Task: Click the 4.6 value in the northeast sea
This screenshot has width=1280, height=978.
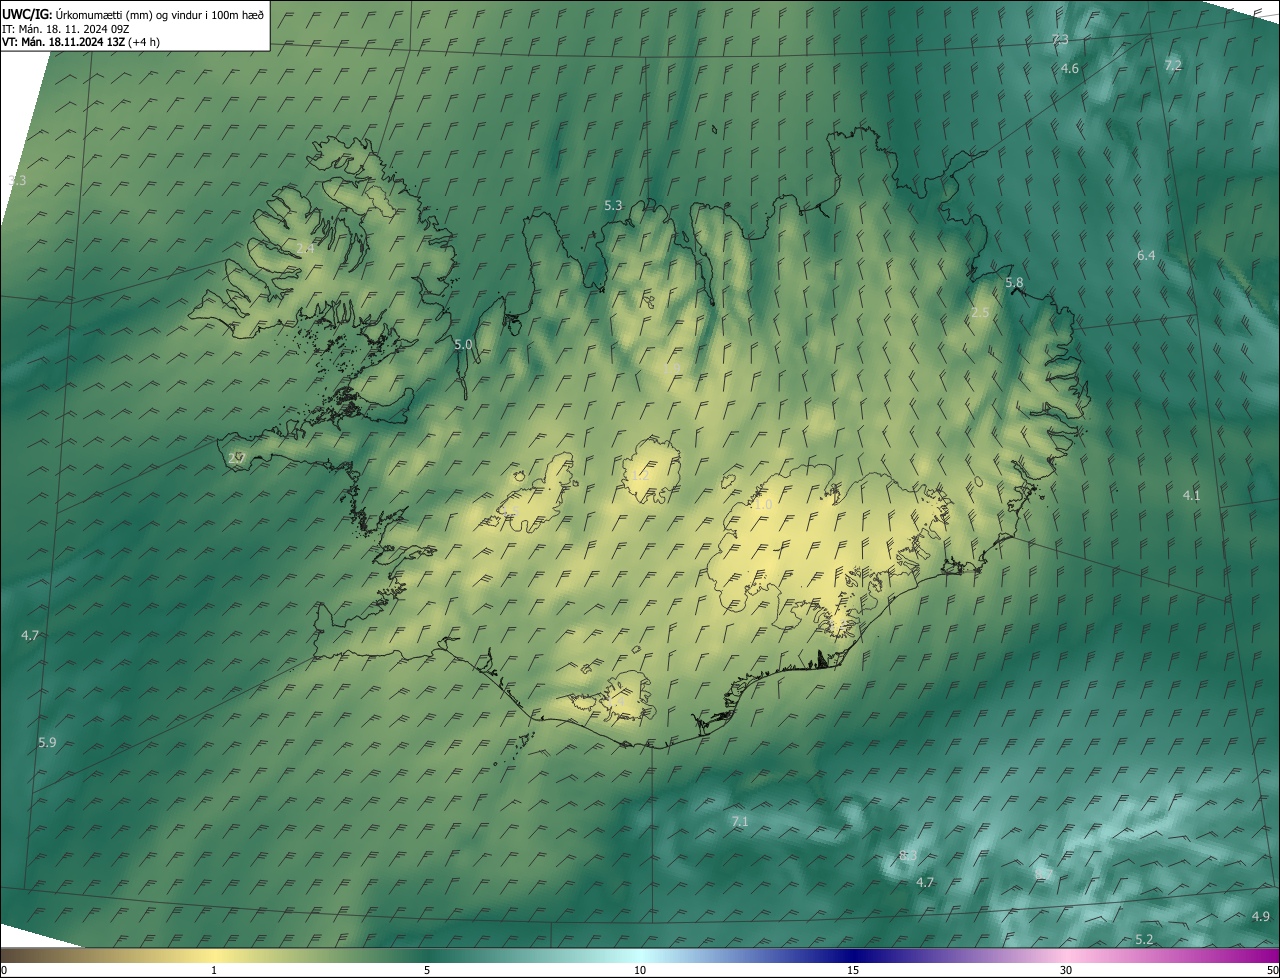Action: click(1070, 69)
